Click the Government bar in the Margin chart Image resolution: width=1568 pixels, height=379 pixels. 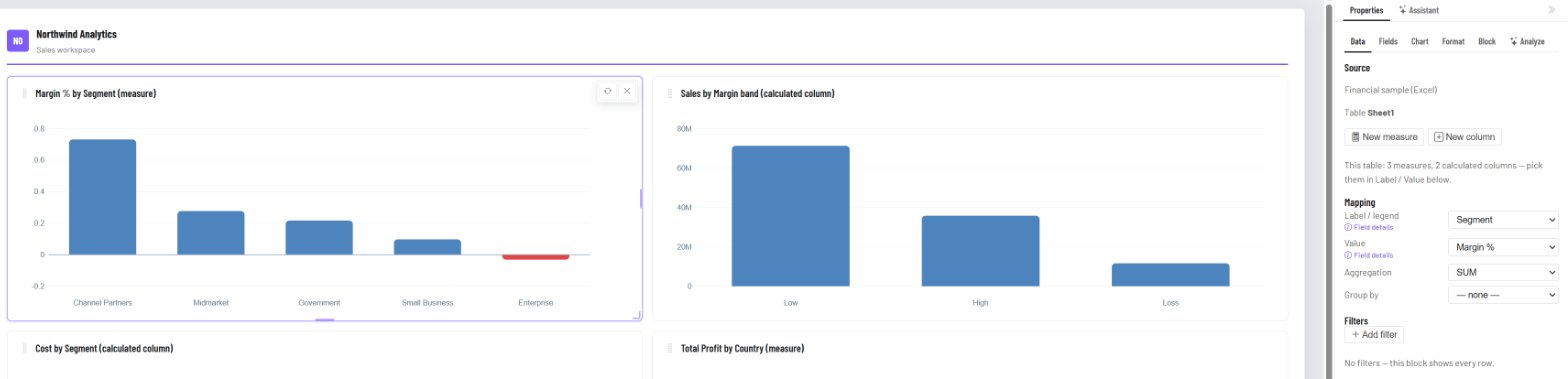[x=319, y=238]
